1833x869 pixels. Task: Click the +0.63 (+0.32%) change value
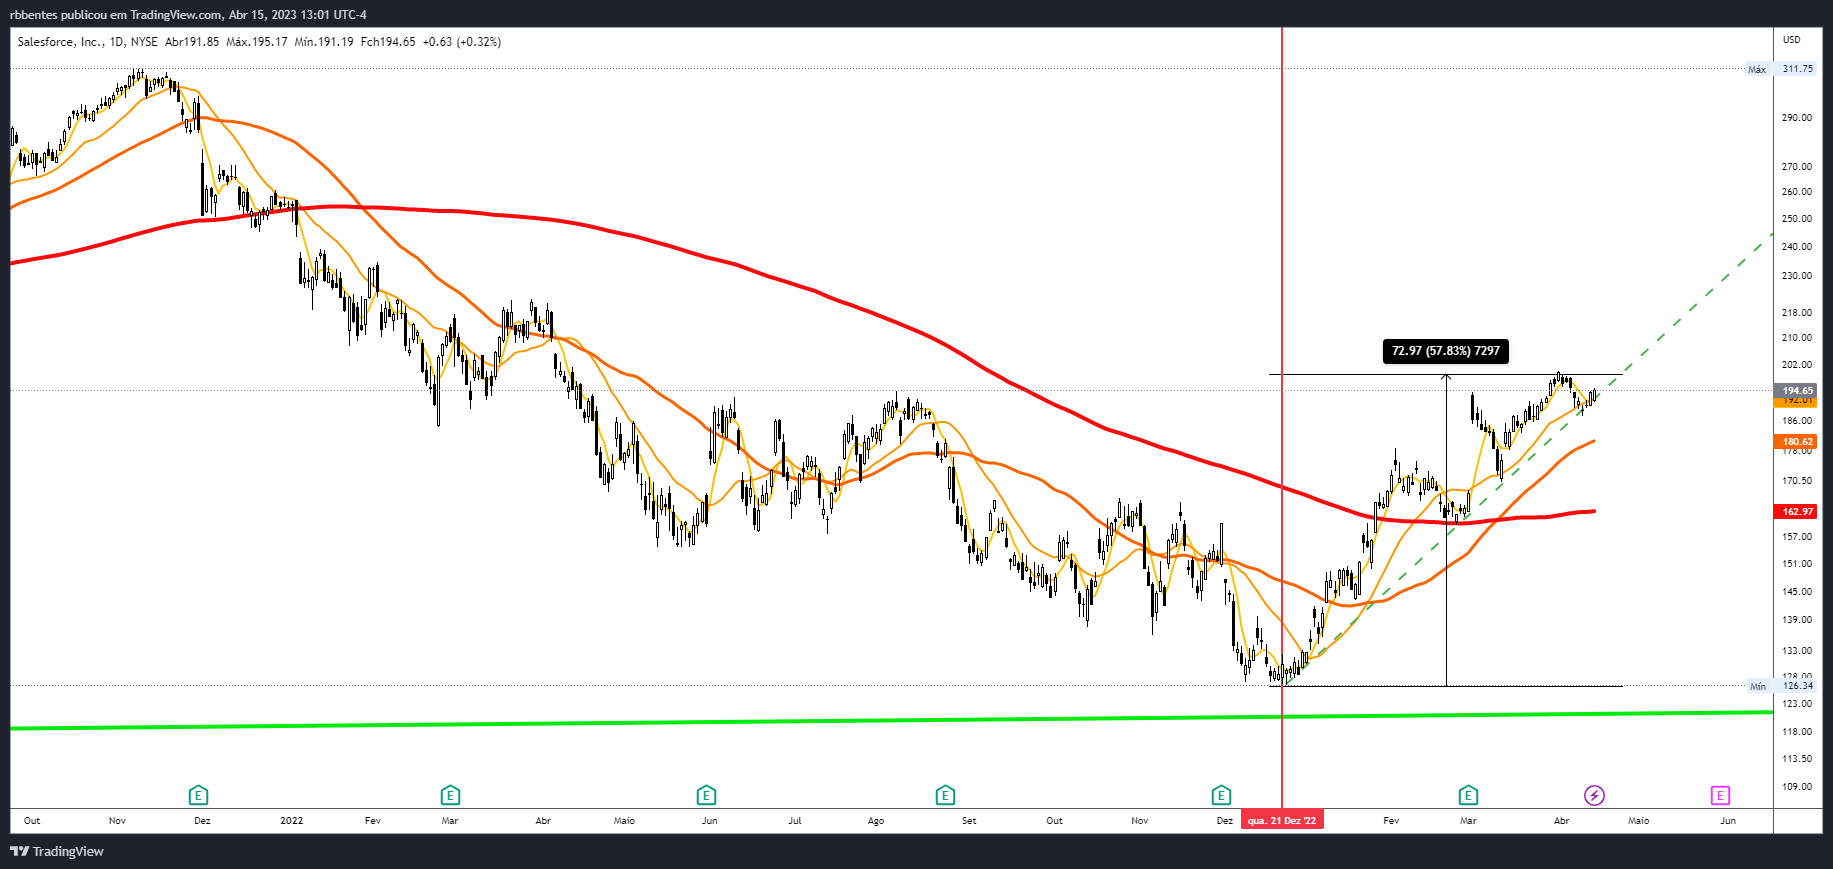462,42
